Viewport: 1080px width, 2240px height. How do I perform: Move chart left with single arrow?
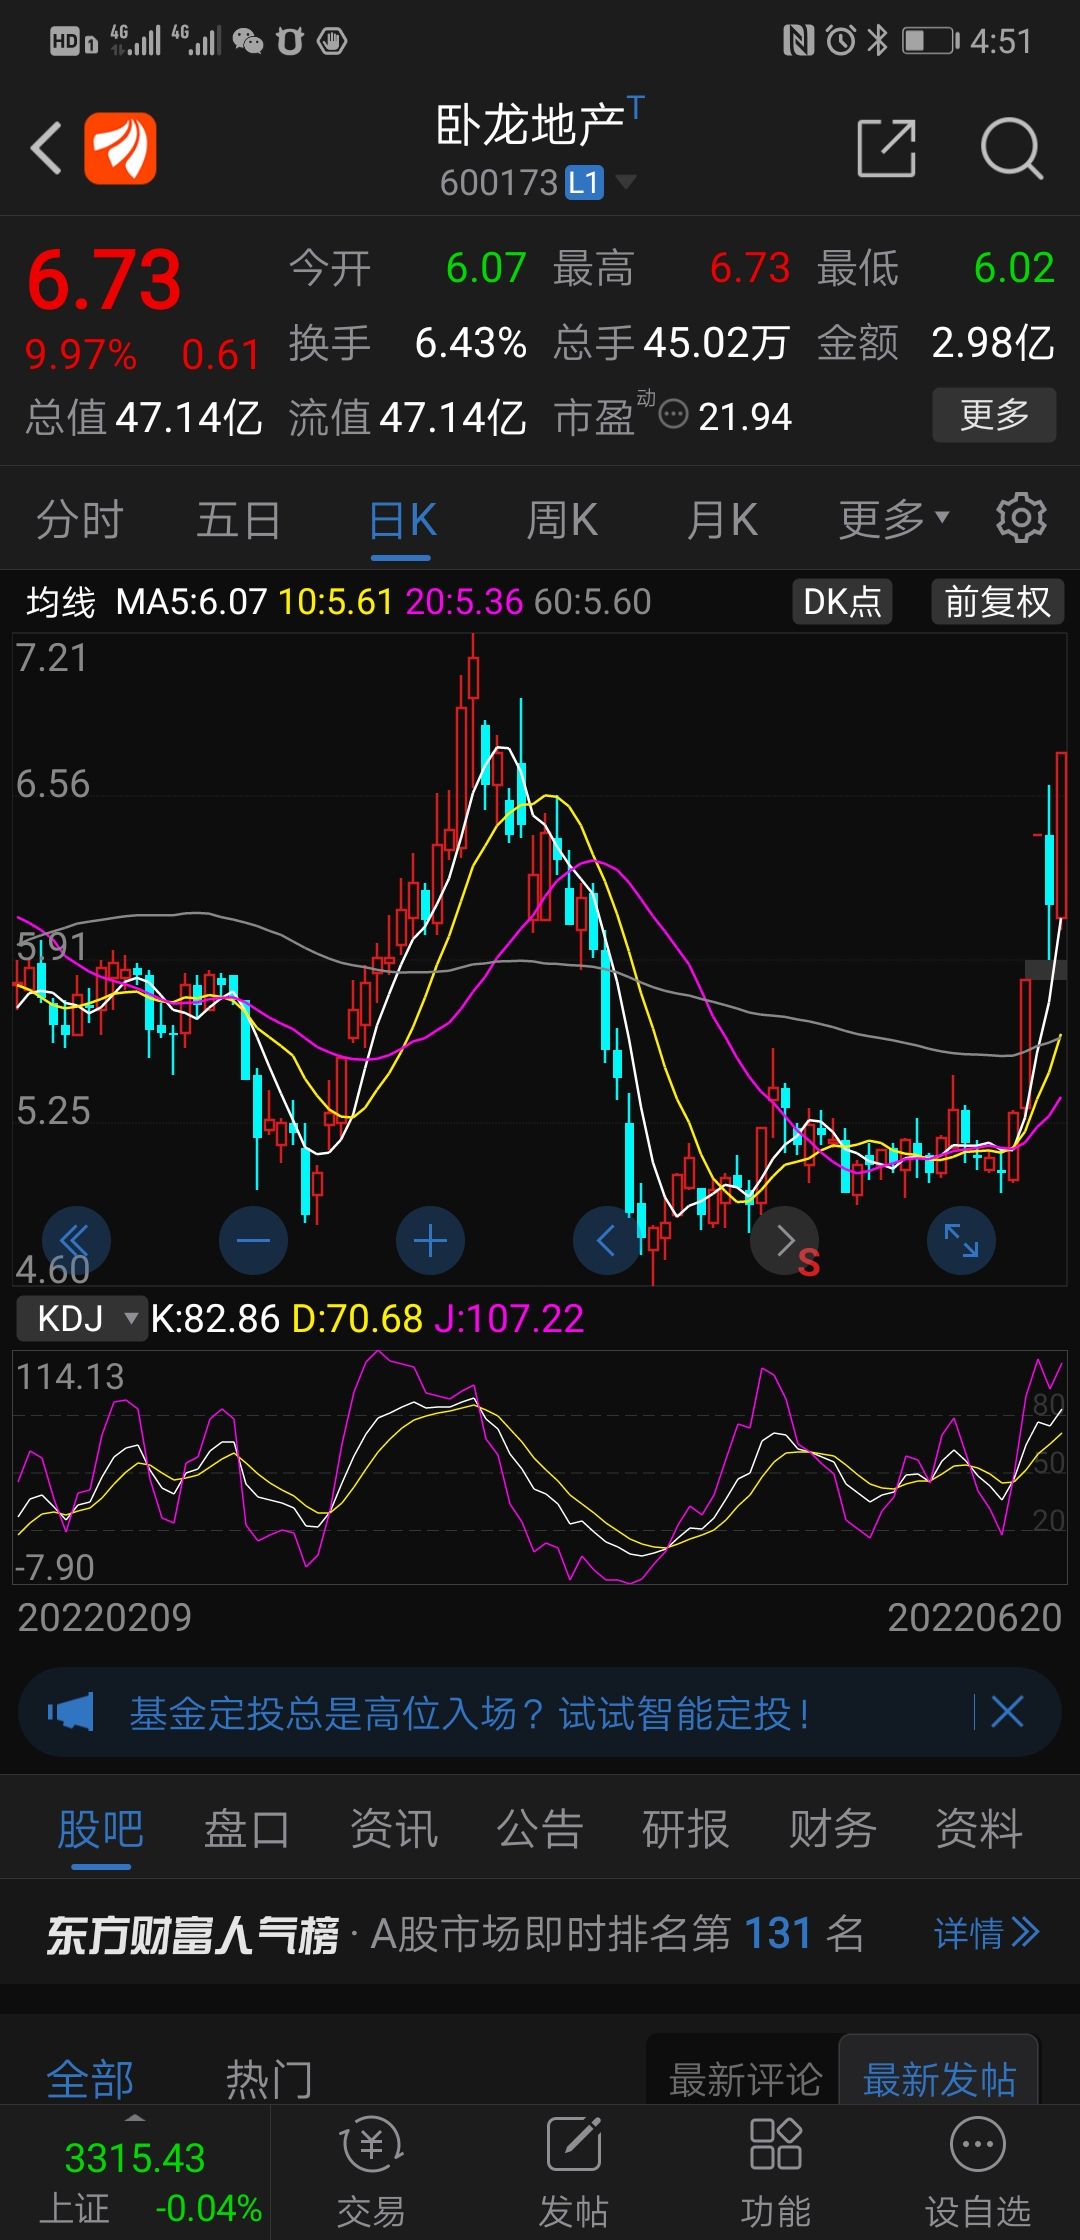click(x=607, y=1241)
